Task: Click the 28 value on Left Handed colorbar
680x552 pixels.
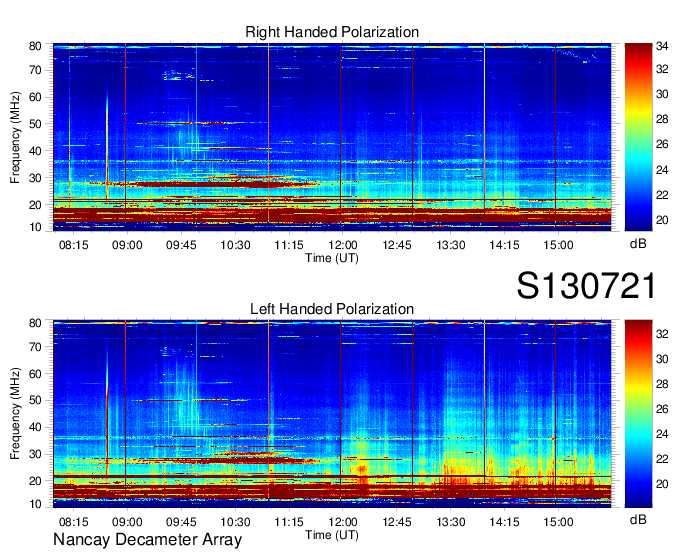Action: click(x=662, y=384)
